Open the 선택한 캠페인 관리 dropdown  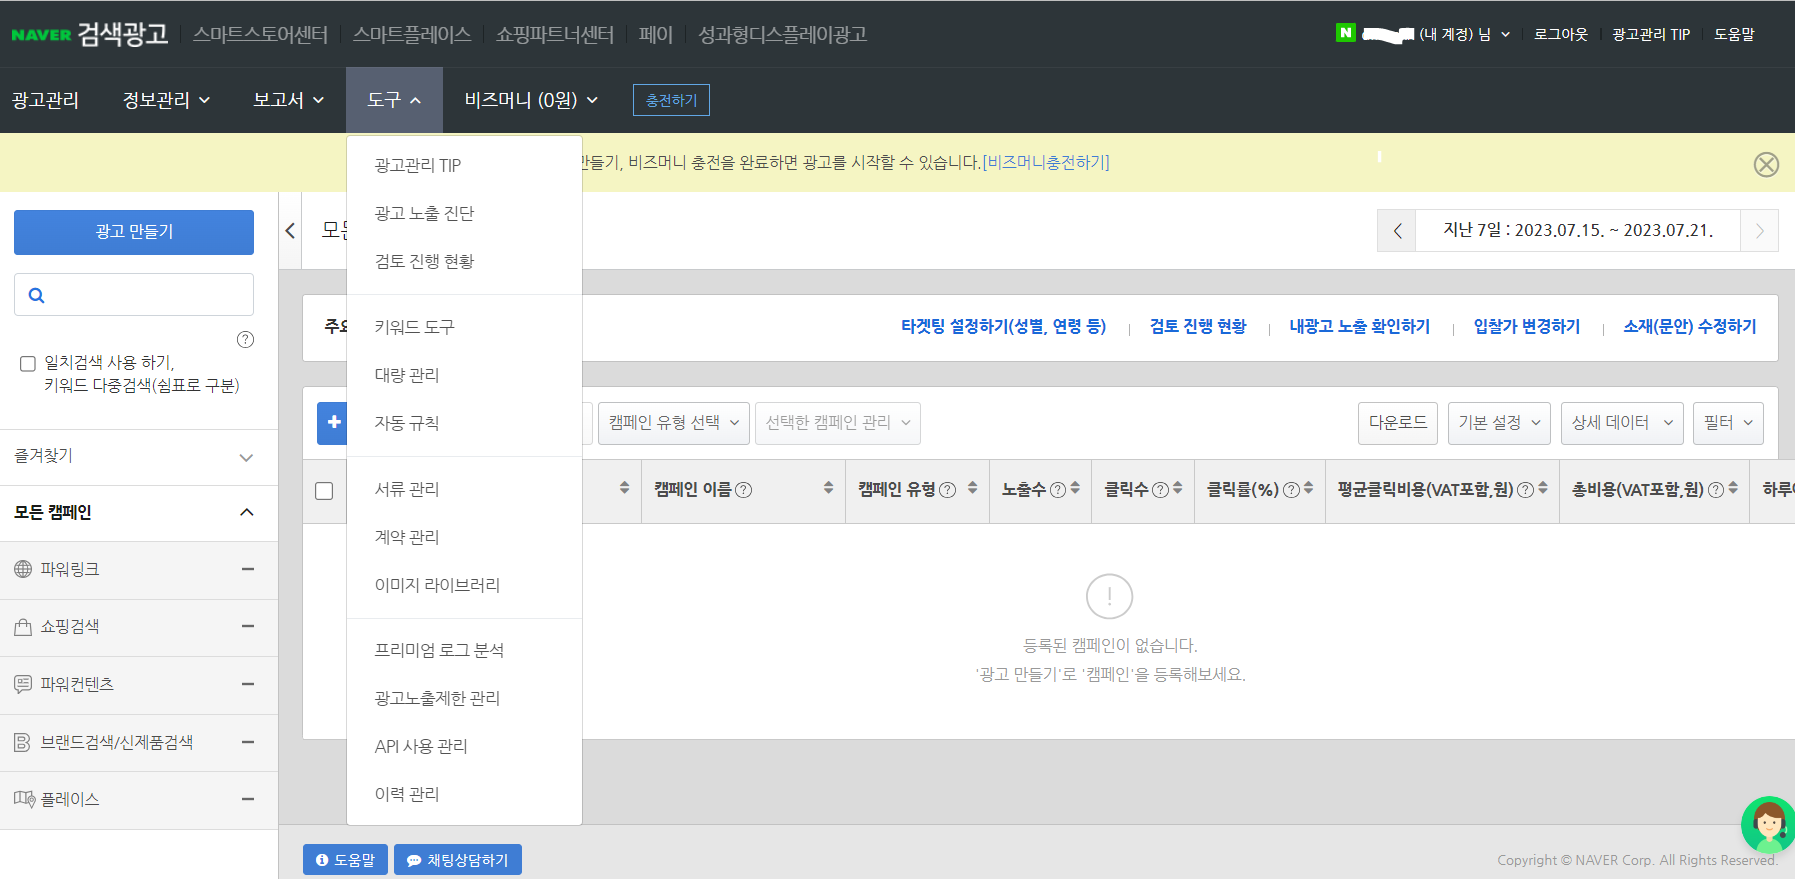tap(838, 423)
